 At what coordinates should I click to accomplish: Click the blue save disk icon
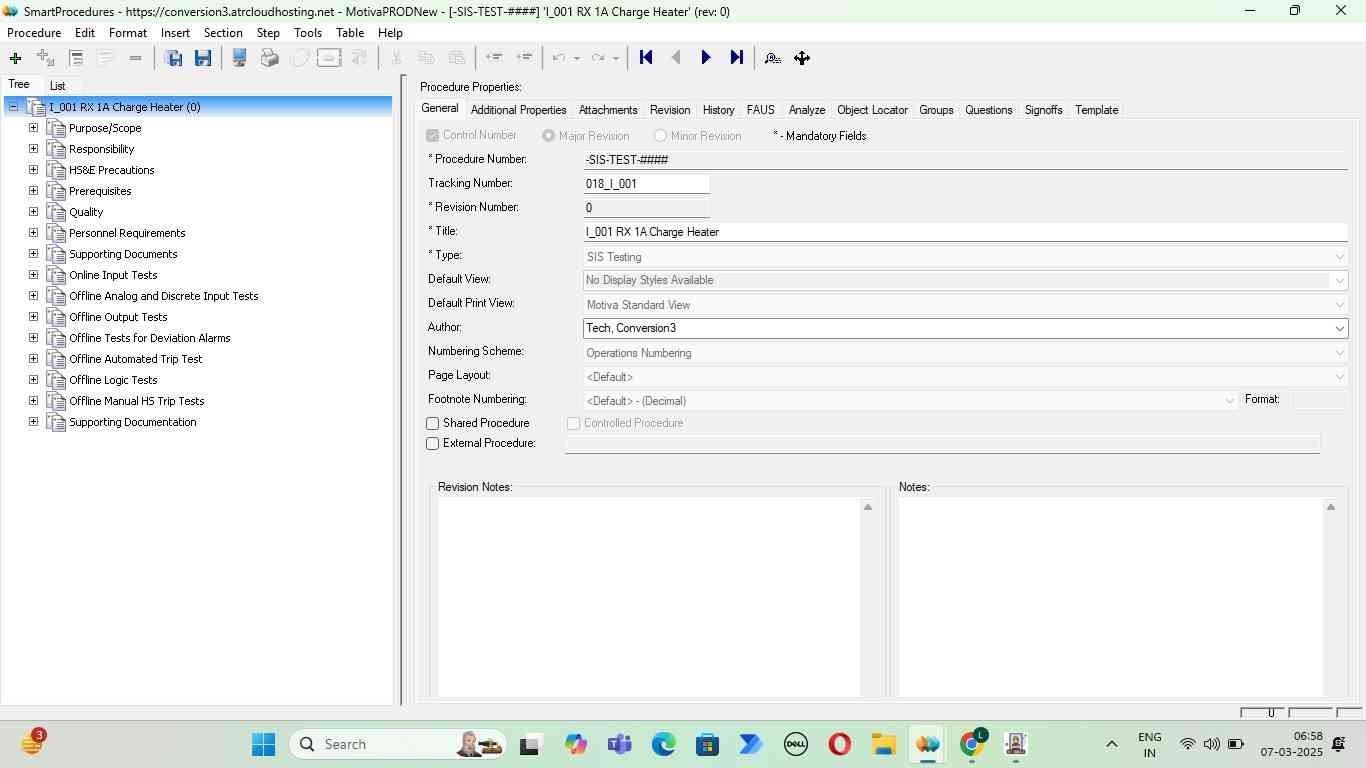click(x=203, y=58)
